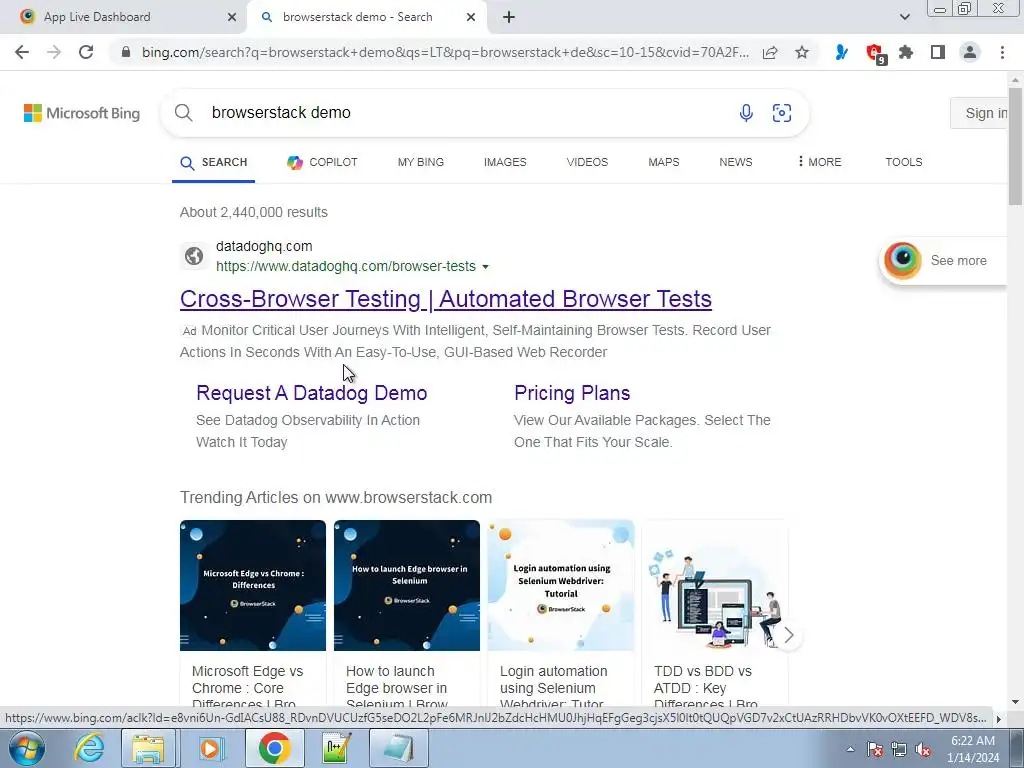1024x768 pixels.
Task: Click the See more BrowserStack widget
Action: [x=943, y=261]
